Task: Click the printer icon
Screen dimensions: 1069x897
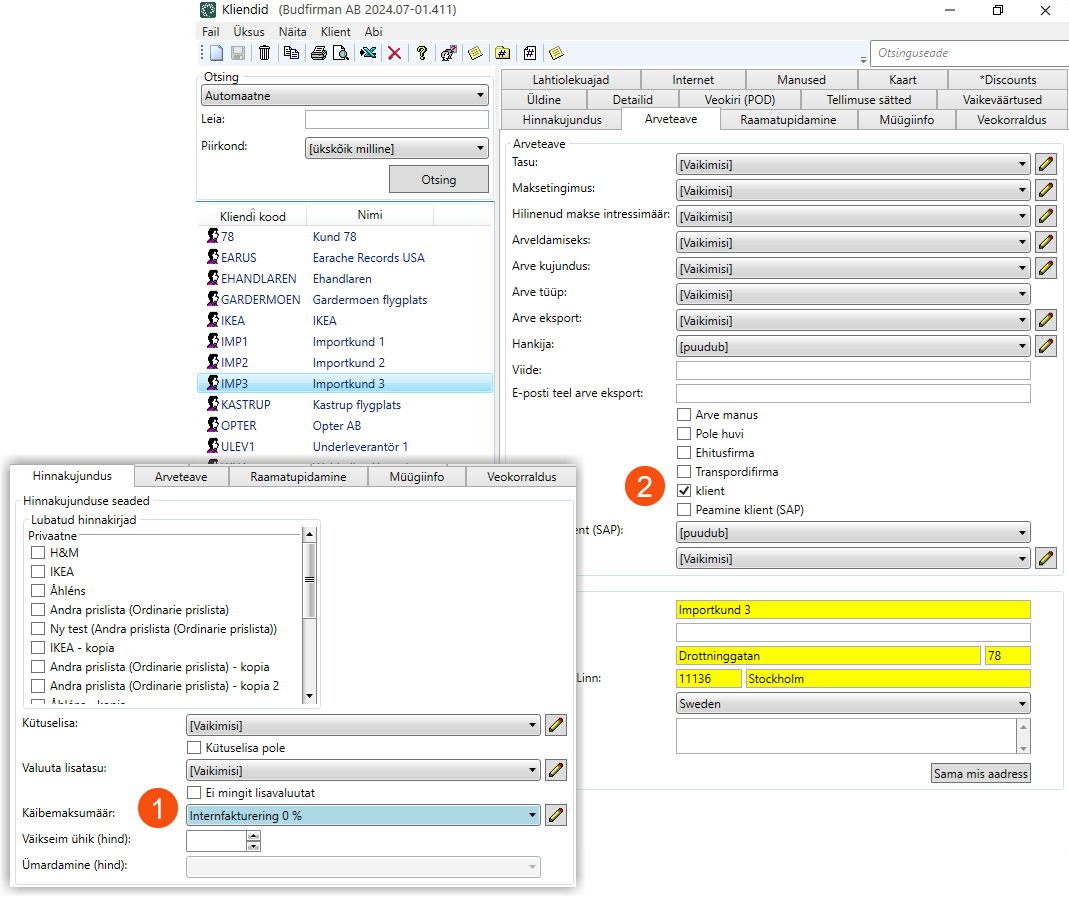Action: pos(318,53)
